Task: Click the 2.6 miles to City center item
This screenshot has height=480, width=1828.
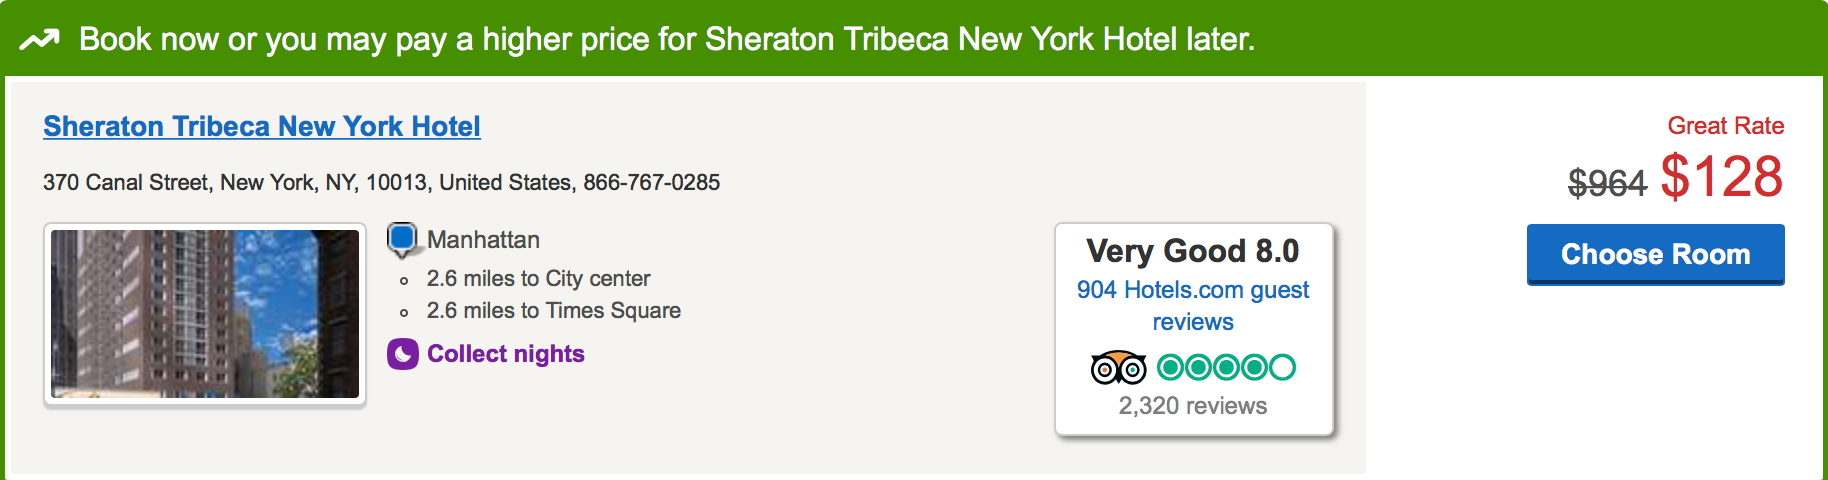Action: click(538, 279)
